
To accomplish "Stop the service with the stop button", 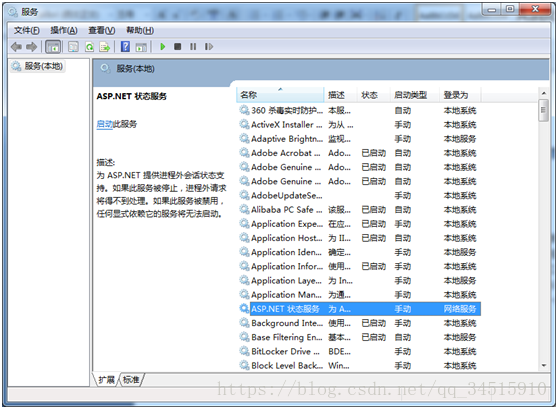I will tap(178, 47).
